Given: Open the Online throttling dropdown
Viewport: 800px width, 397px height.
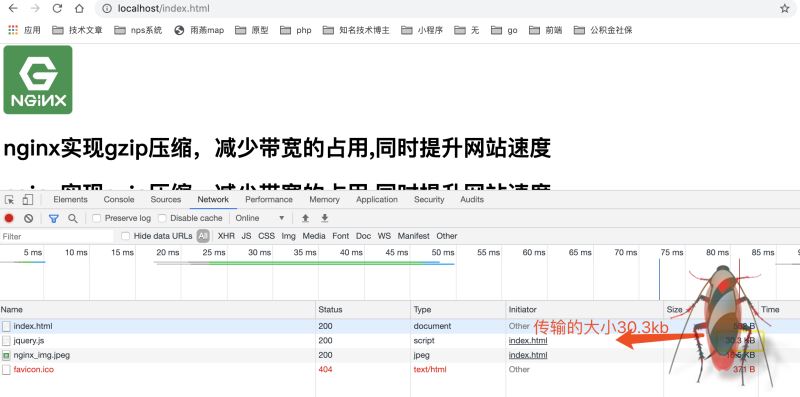Looking at the screenshot, I should 260,218.
